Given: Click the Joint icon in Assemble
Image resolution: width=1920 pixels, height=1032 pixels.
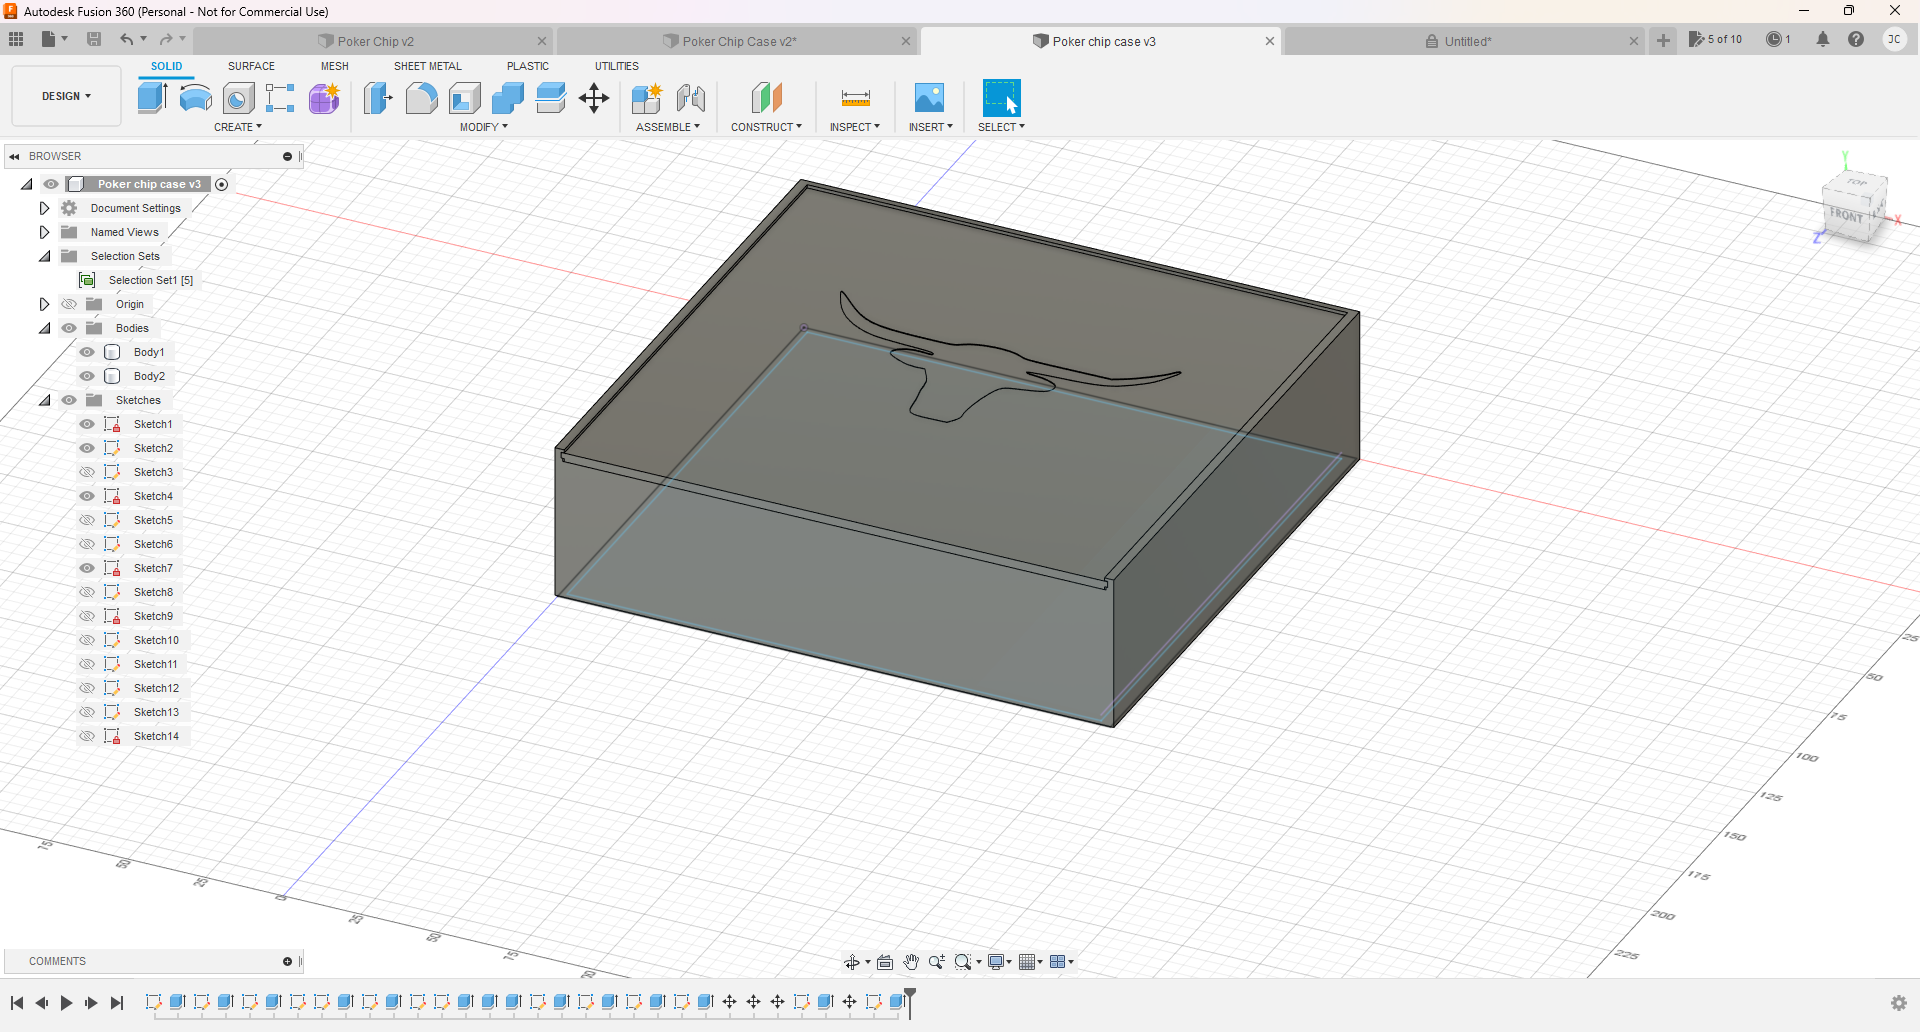Looking at the screenshot, I should pos(690,98).
